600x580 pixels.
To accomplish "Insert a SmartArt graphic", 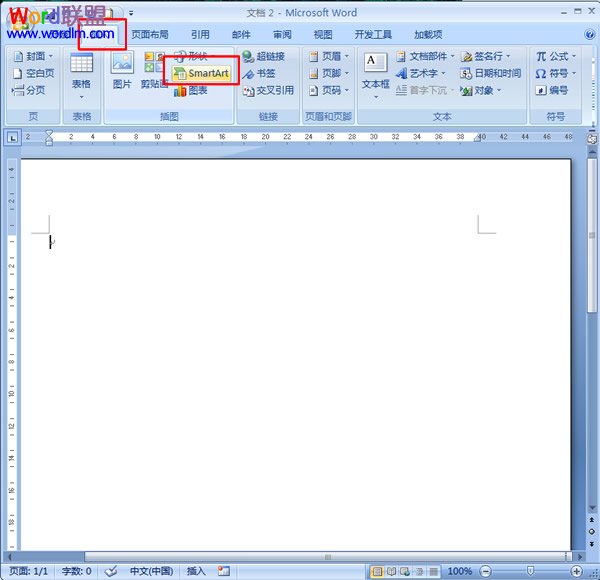I will [201, 73].
